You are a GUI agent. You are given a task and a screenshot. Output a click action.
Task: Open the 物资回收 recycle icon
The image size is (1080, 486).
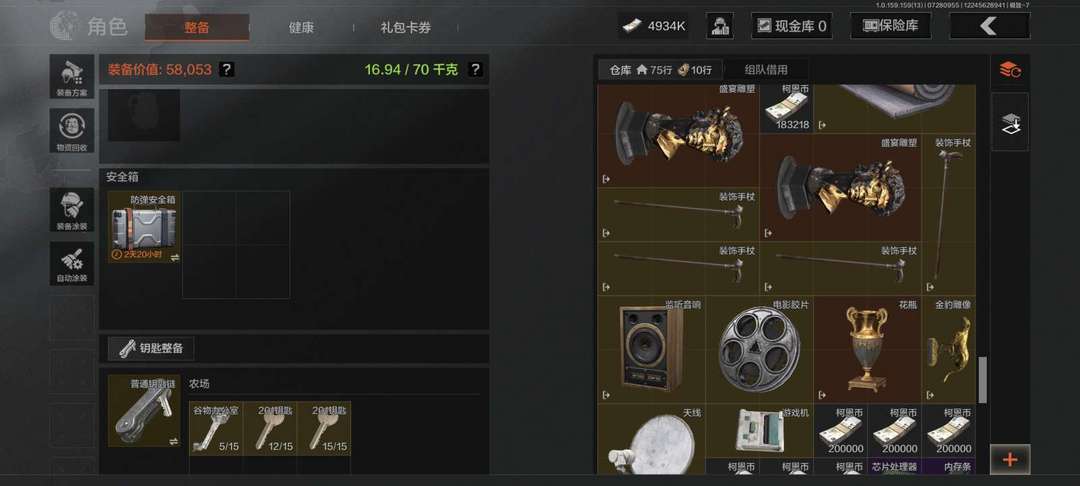(72, 131)
